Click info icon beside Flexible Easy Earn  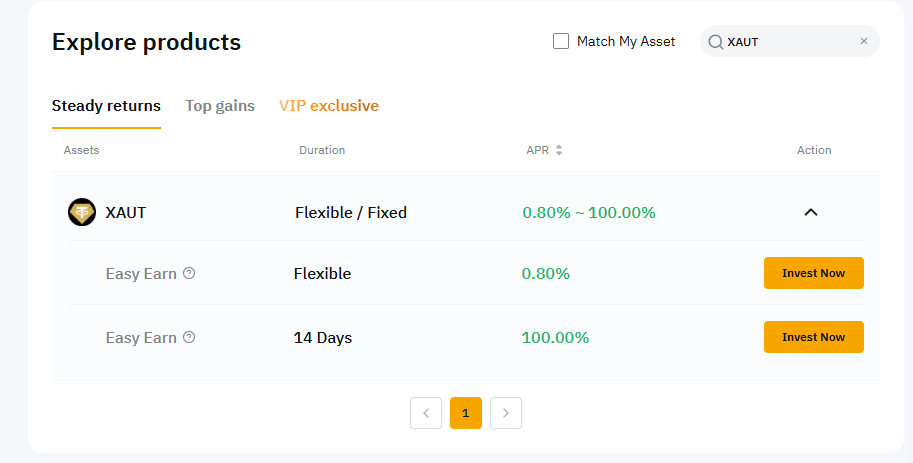pyautogui.click(x=190, y=273)
